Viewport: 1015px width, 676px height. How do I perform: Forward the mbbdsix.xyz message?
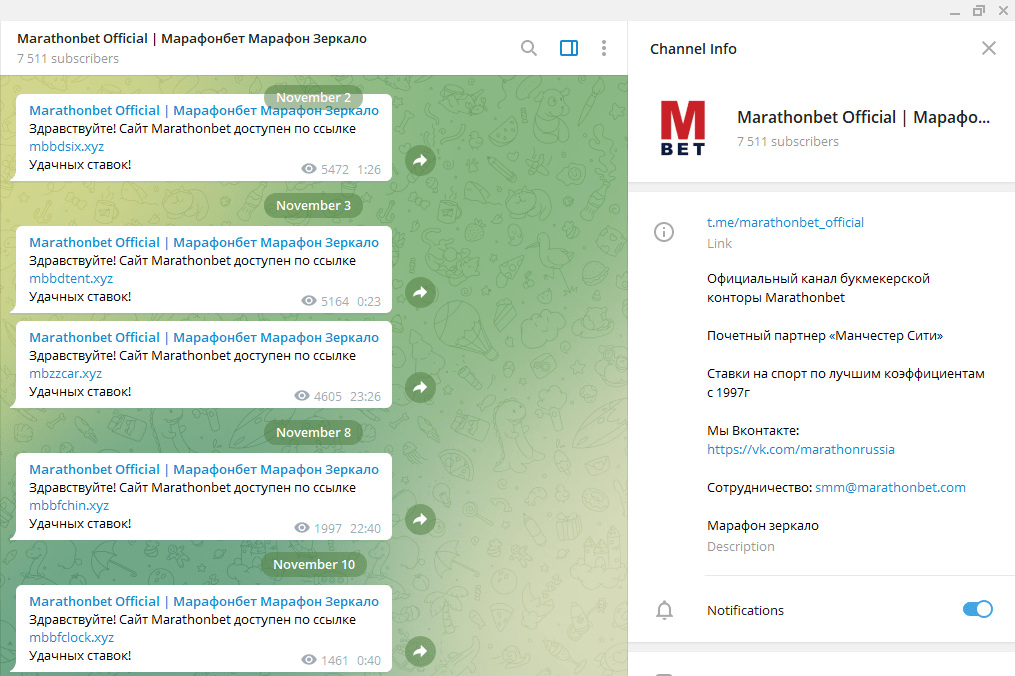coord(421,160)
